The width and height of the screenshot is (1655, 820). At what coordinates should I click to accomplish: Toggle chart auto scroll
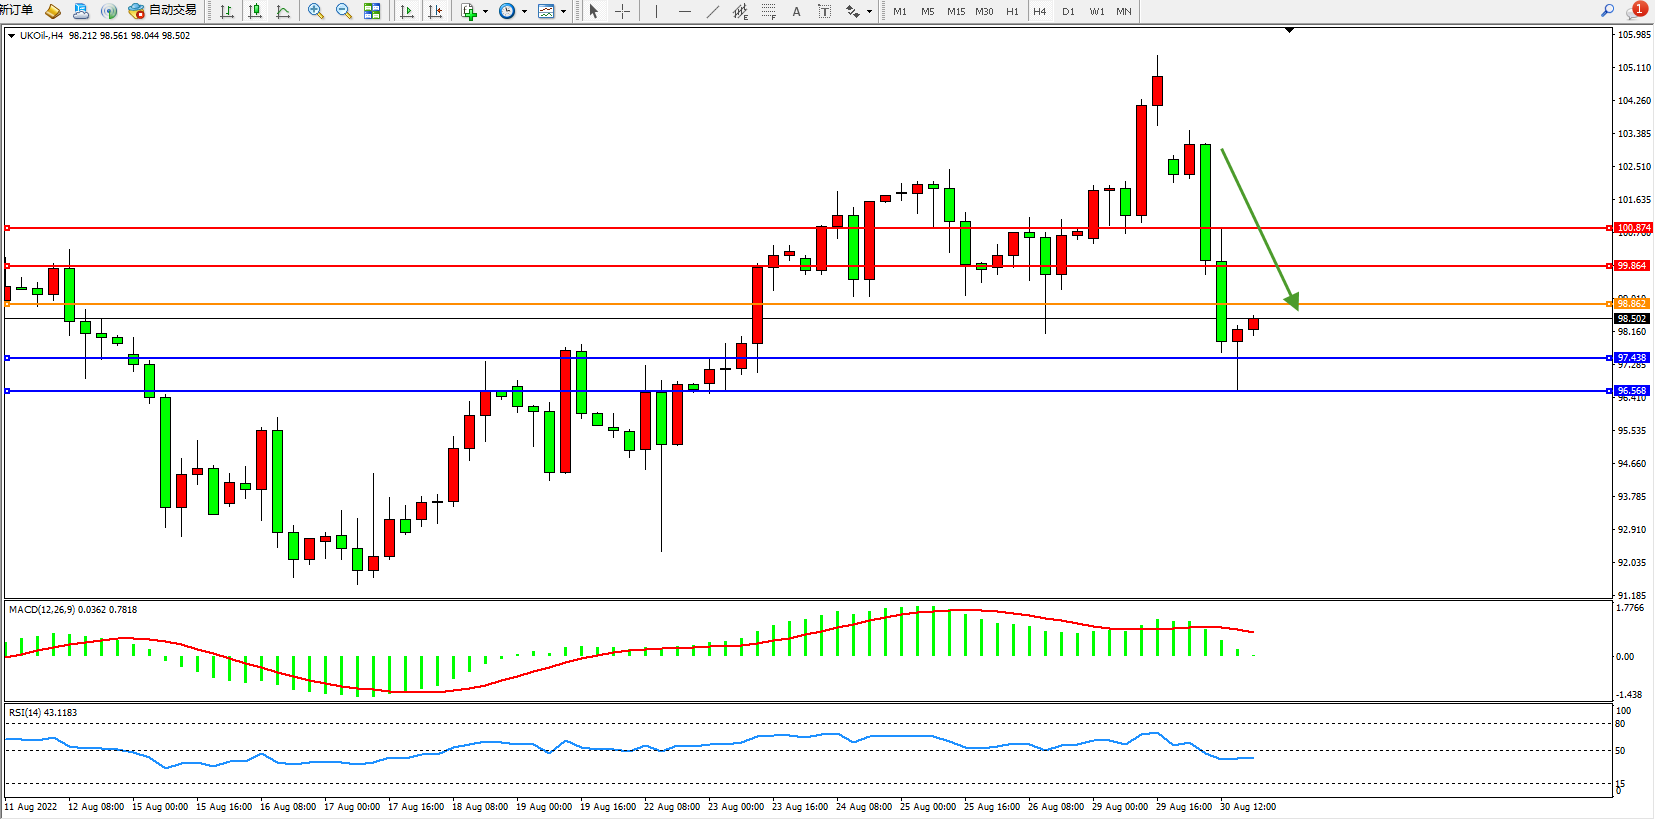[407, 11]
